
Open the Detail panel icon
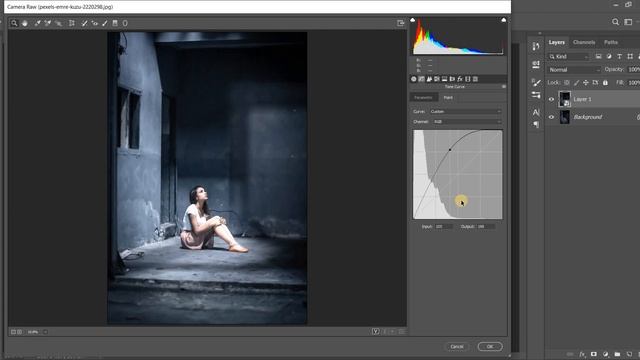(429, 79)
